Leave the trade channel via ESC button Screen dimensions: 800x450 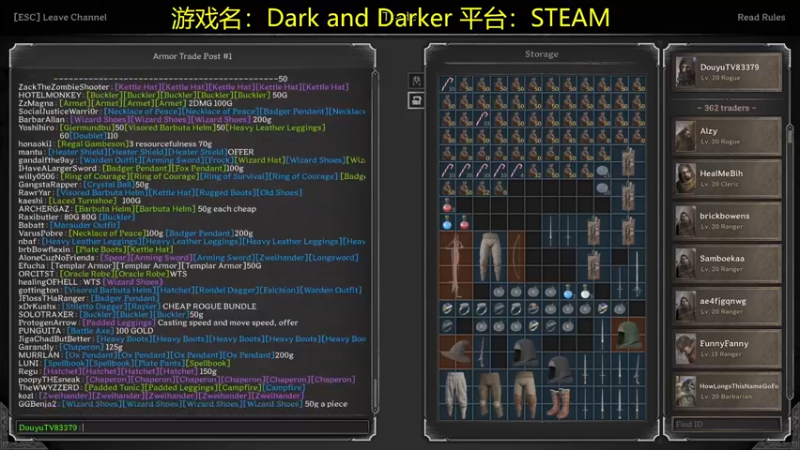pyautogui.click(x=60, y=17)
